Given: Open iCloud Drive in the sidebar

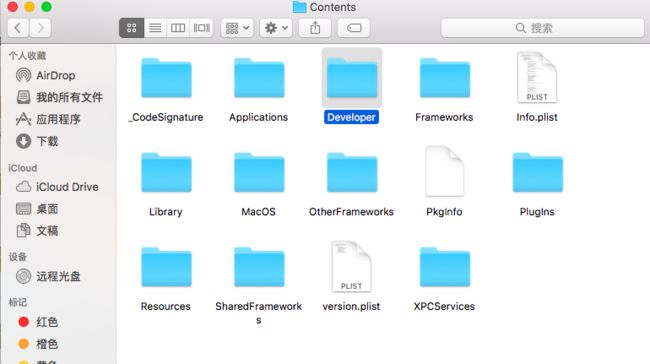Looking at the screenshot, I should pos(58,187).
